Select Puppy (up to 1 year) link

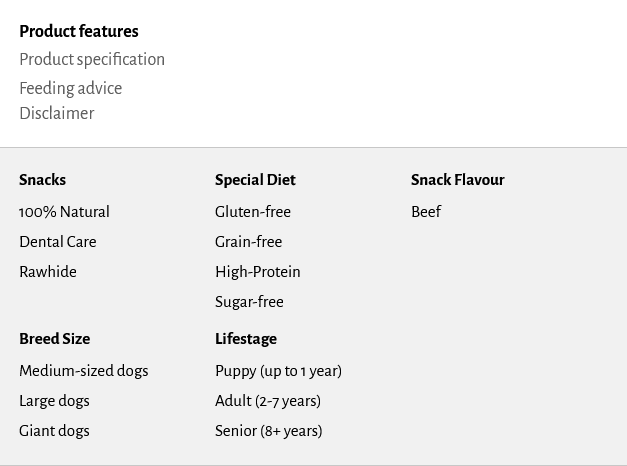pos(278,371)
